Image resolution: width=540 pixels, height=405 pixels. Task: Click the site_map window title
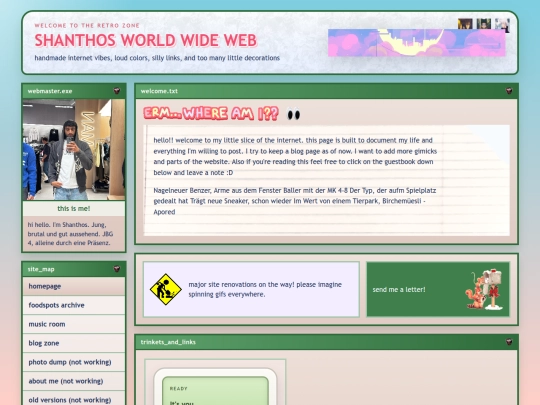coord(41,269)
